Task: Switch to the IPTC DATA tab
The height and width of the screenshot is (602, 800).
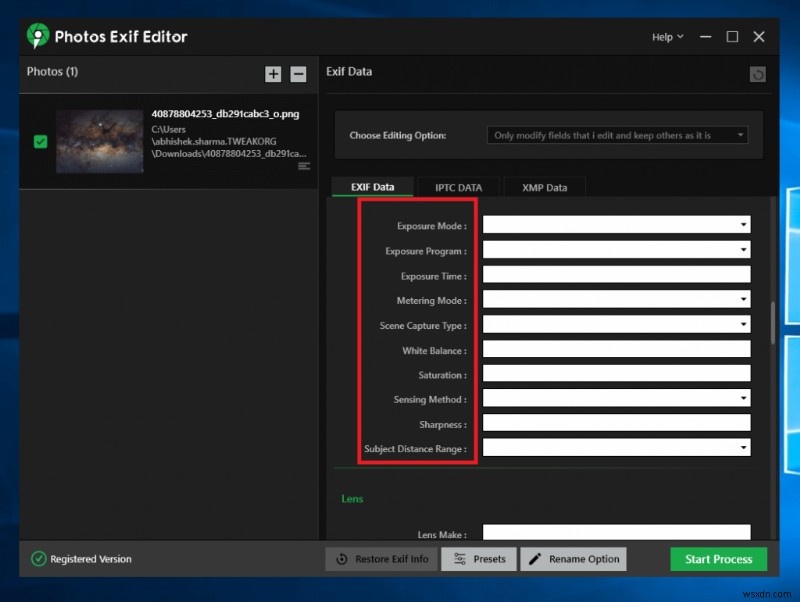Action: click(458, 187)
